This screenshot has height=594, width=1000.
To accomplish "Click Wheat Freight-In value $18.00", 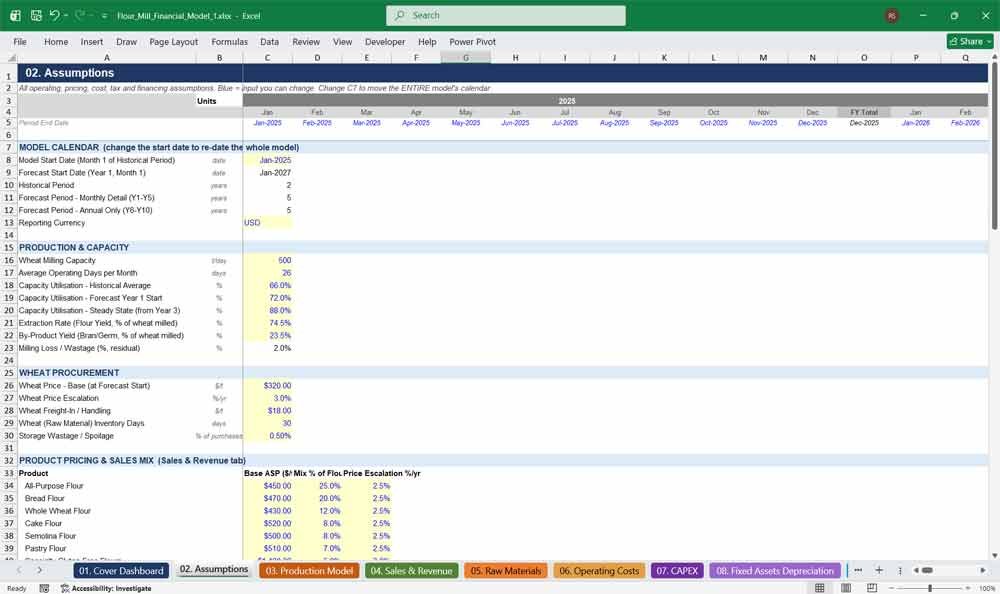I will [268, 411].
